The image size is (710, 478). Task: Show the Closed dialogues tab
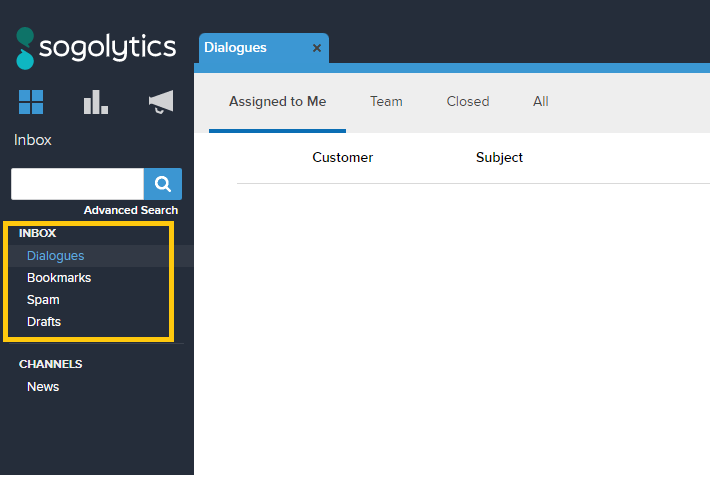pos(468,101)
